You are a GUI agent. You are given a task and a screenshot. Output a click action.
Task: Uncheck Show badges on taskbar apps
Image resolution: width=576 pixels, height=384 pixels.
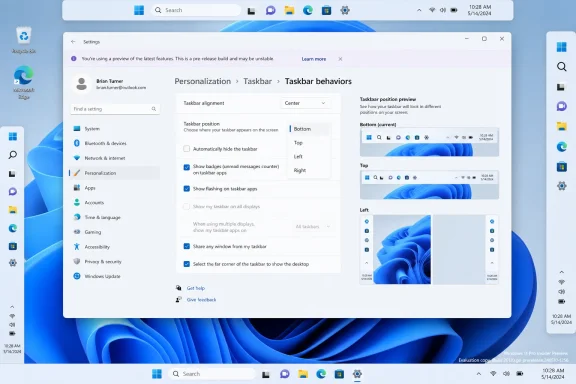[187, 167]
